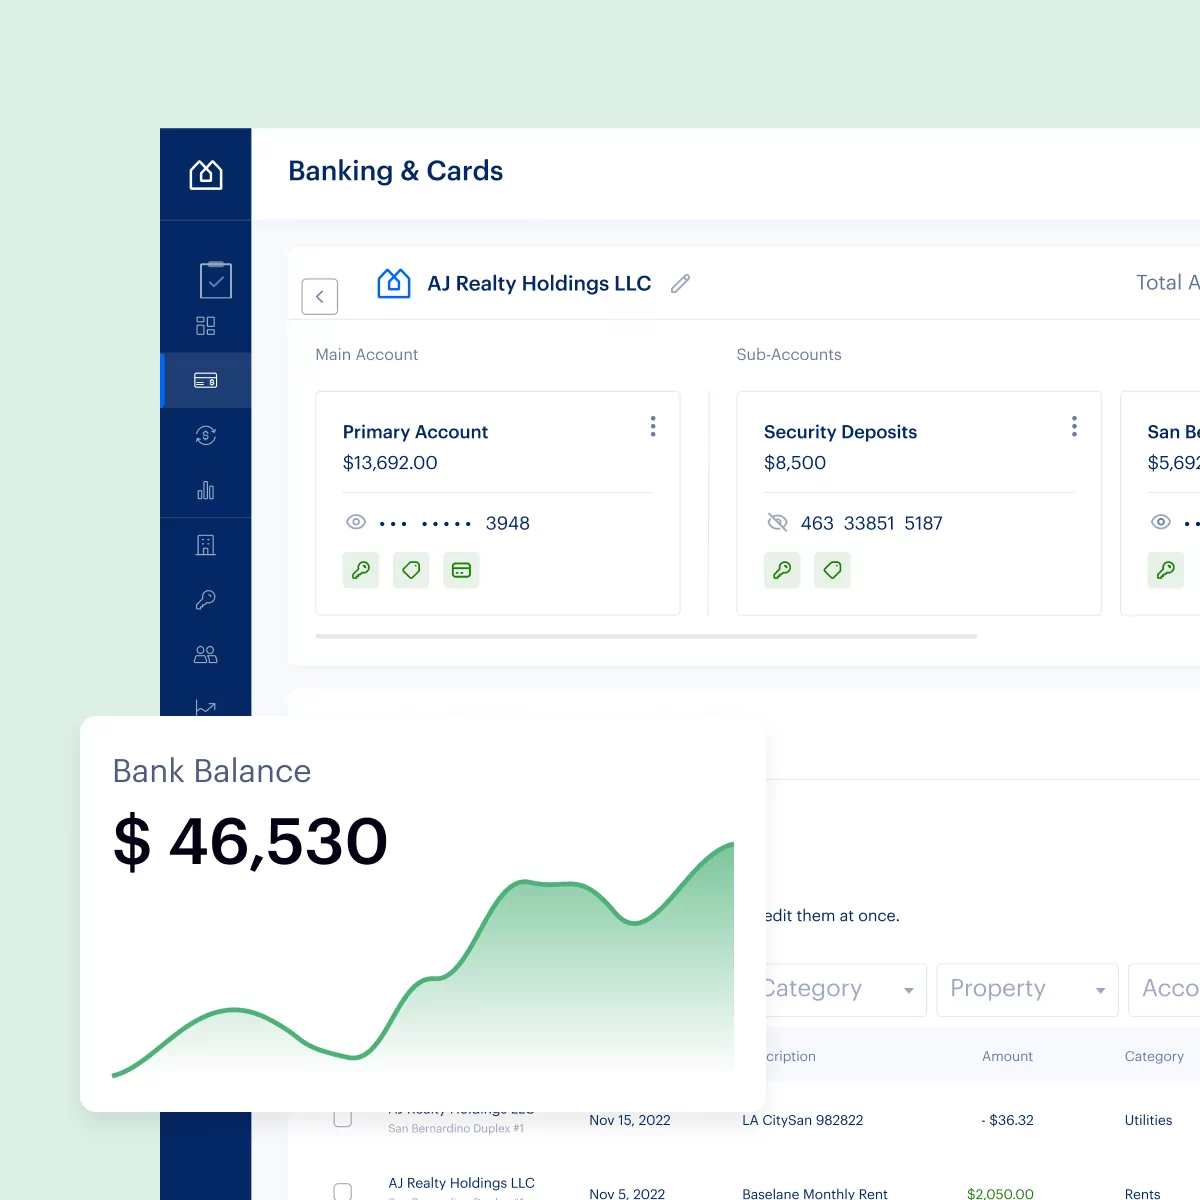Click the $ 46,530 bank balance figure
This screenshot has width=1200, height=1200.
tap(250, 841)
